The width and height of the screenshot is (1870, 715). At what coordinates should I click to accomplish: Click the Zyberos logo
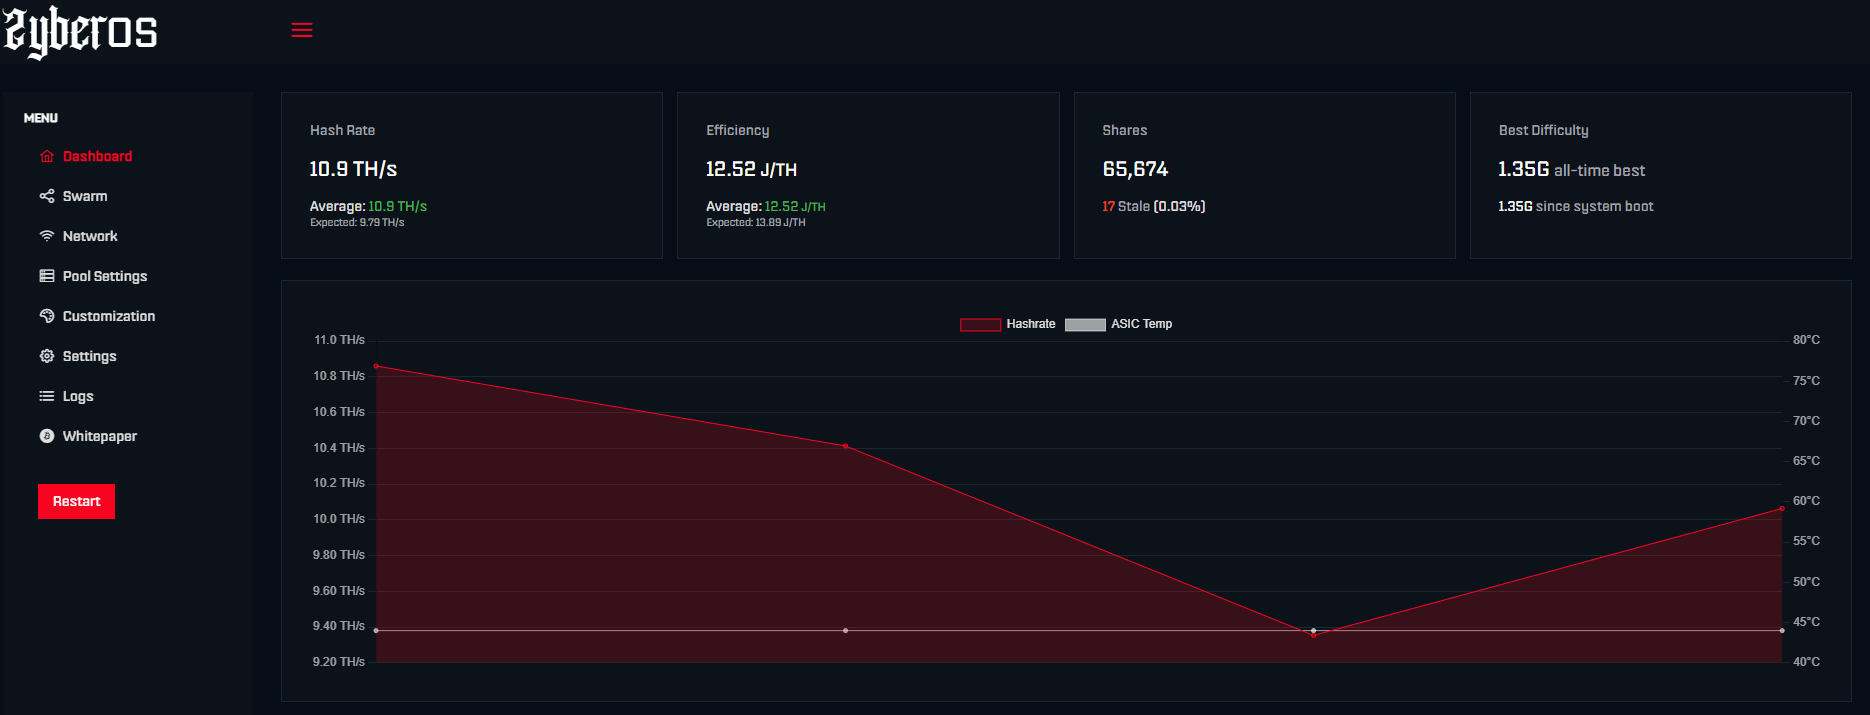(x=81, y=32)
